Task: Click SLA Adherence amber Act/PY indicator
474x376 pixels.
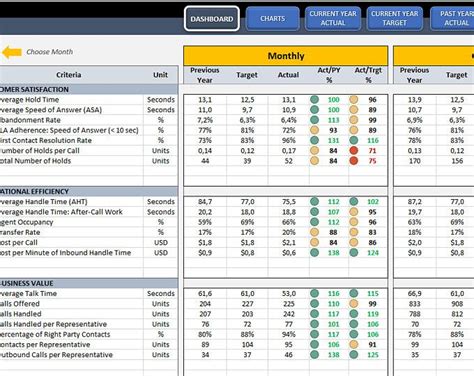Action: point(314,130)
